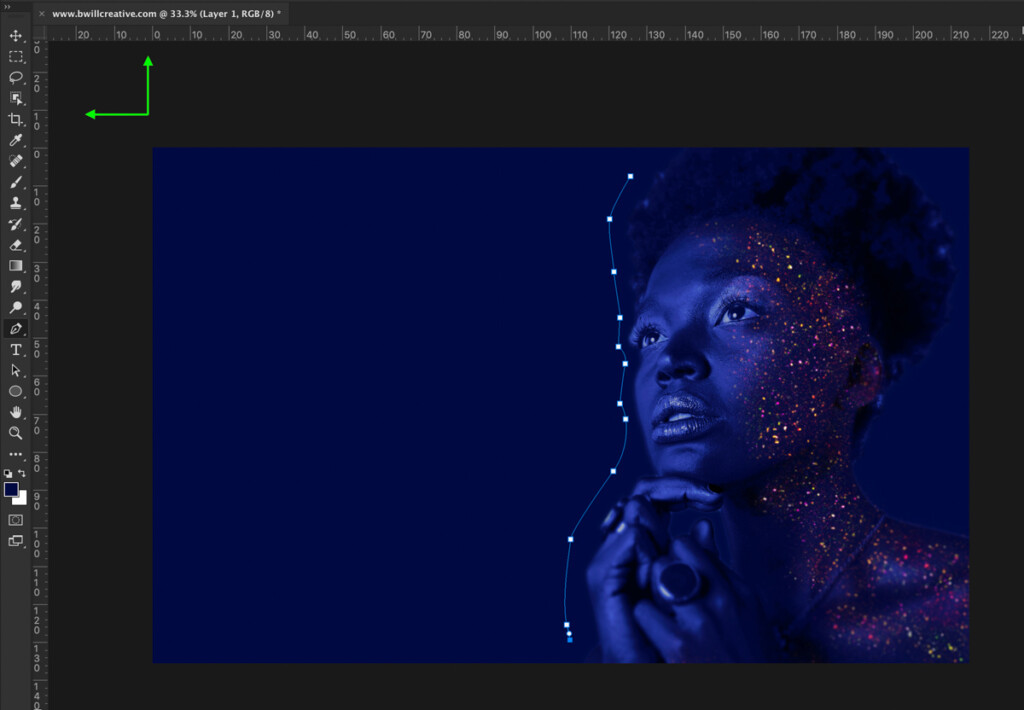Select the Eyedropper tool

[x=16, y=140]
